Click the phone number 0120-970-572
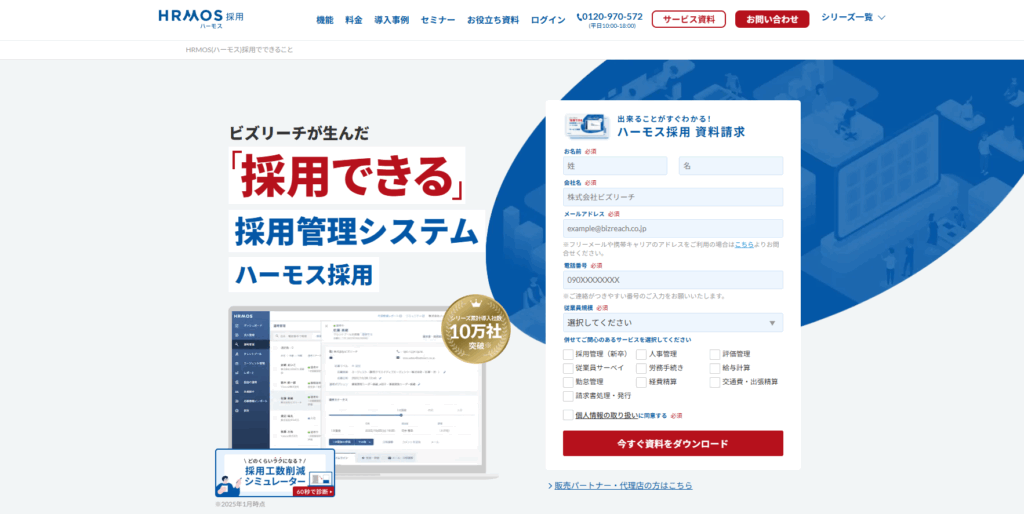This screenshot has width=1024, height=514. tap(610, 16)
